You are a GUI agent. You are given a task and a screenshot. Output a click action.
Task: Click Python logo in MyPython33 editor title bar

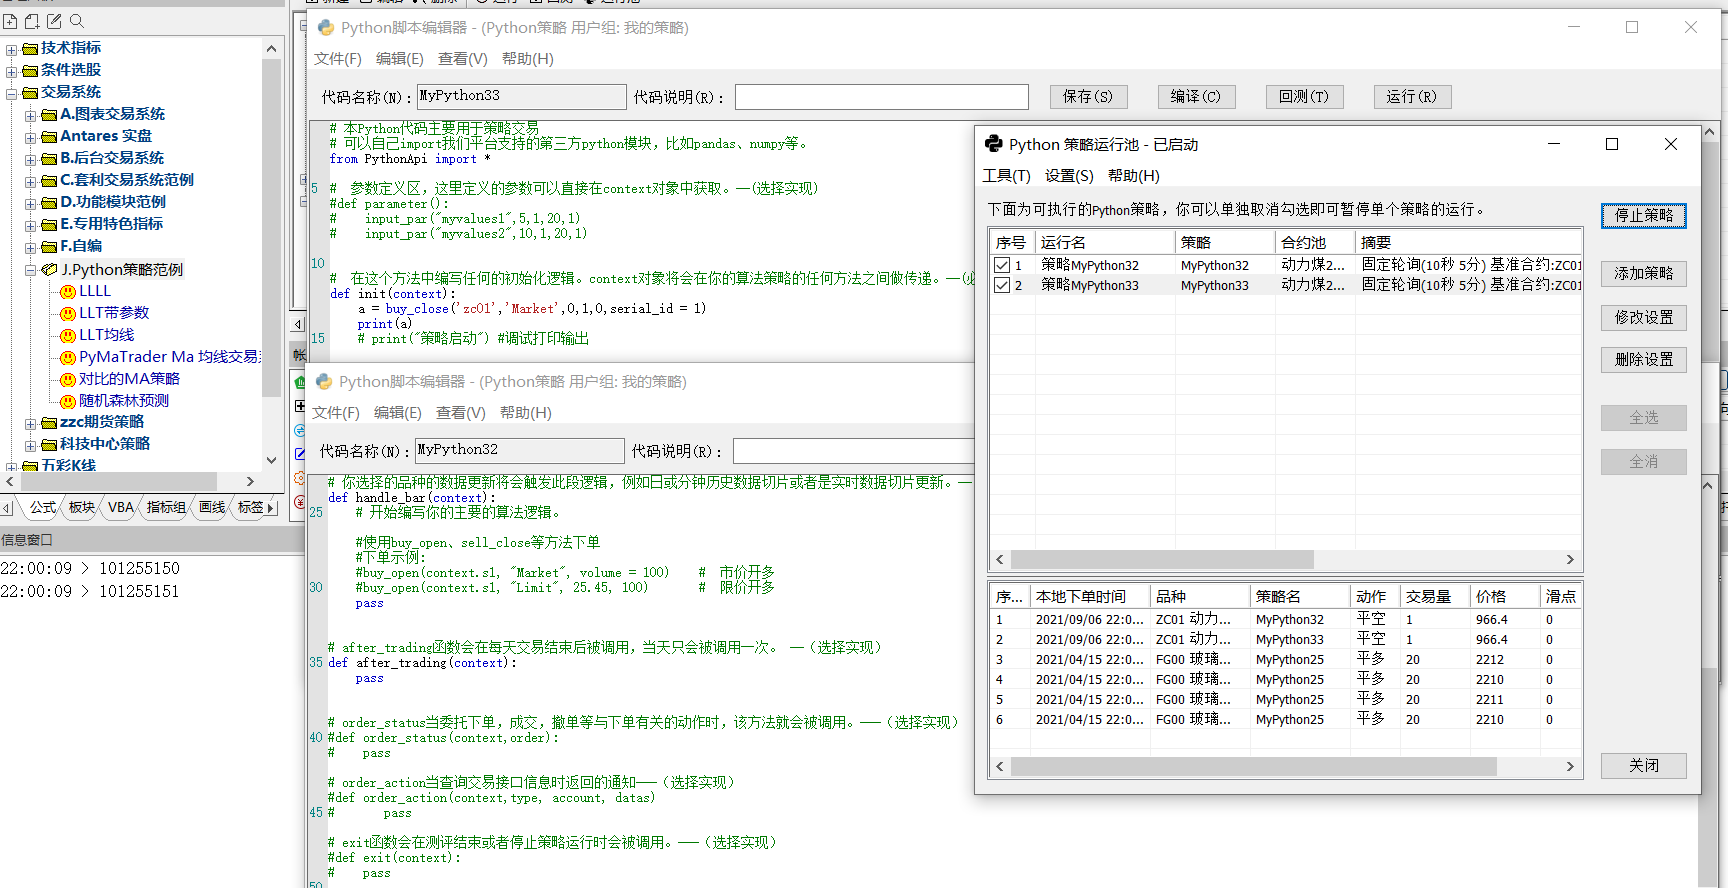(325, 28)
